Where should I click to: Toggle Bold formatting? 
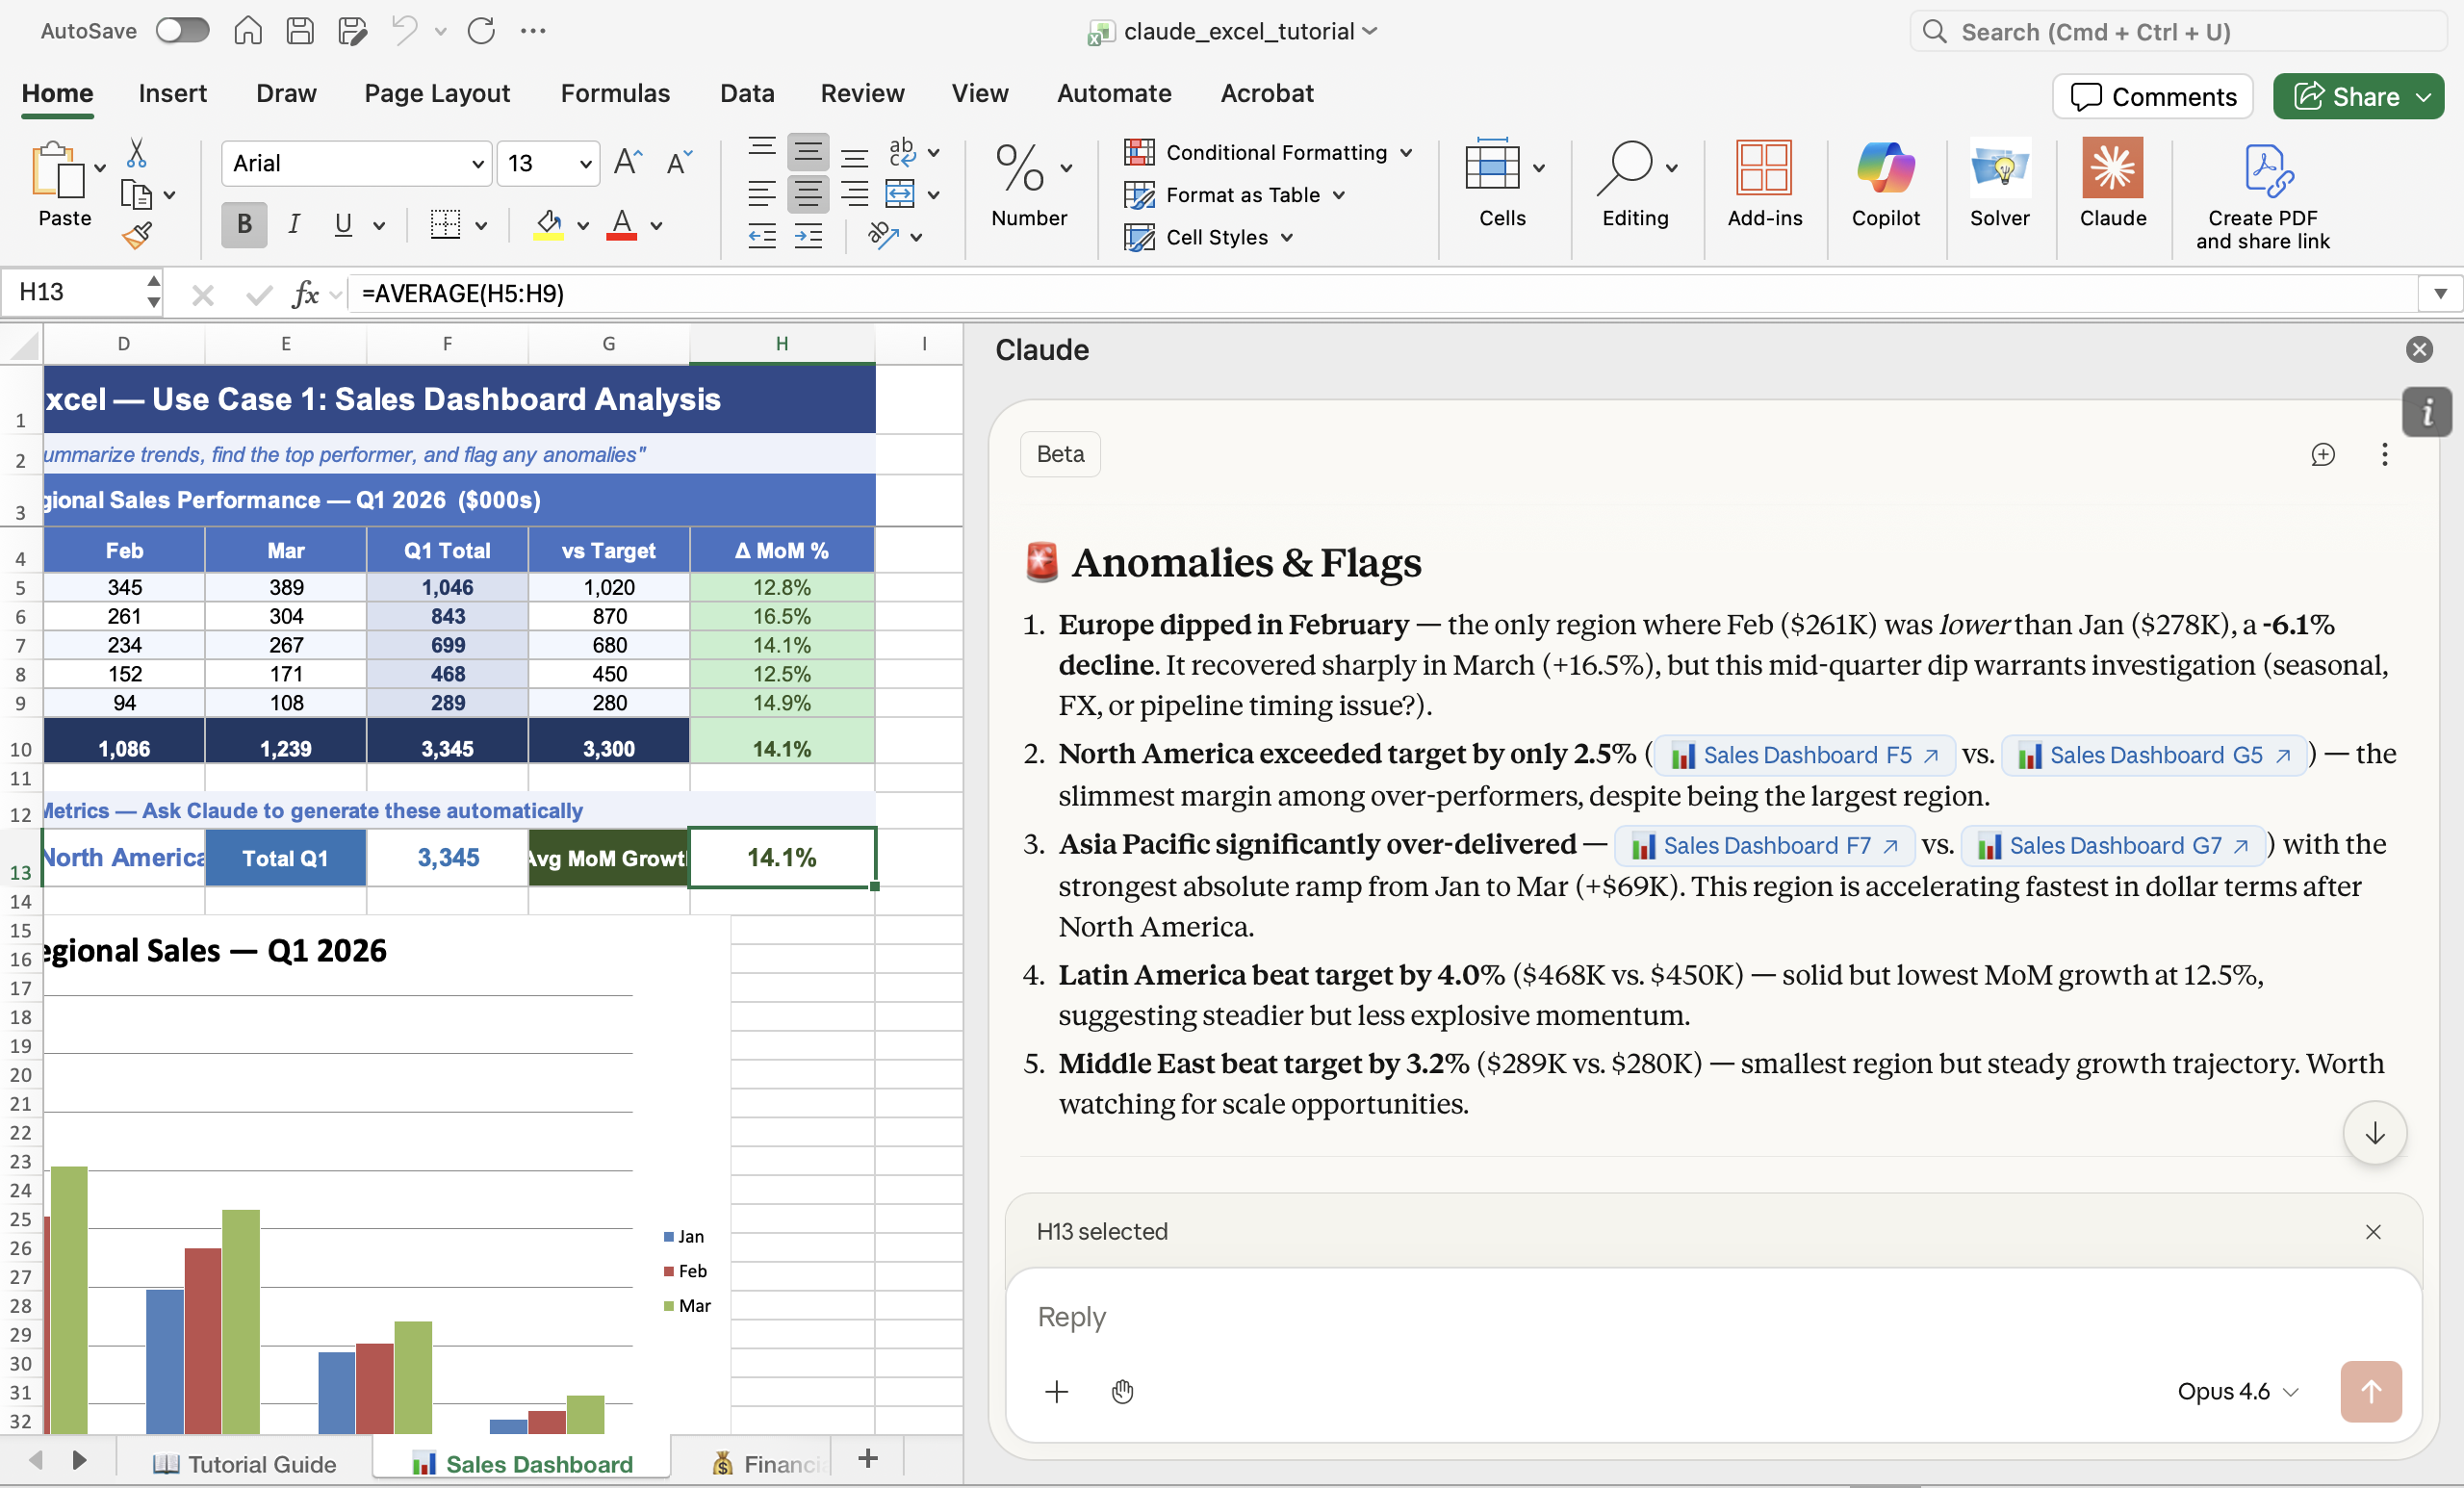pyautogui.click(x=243, y=225)
